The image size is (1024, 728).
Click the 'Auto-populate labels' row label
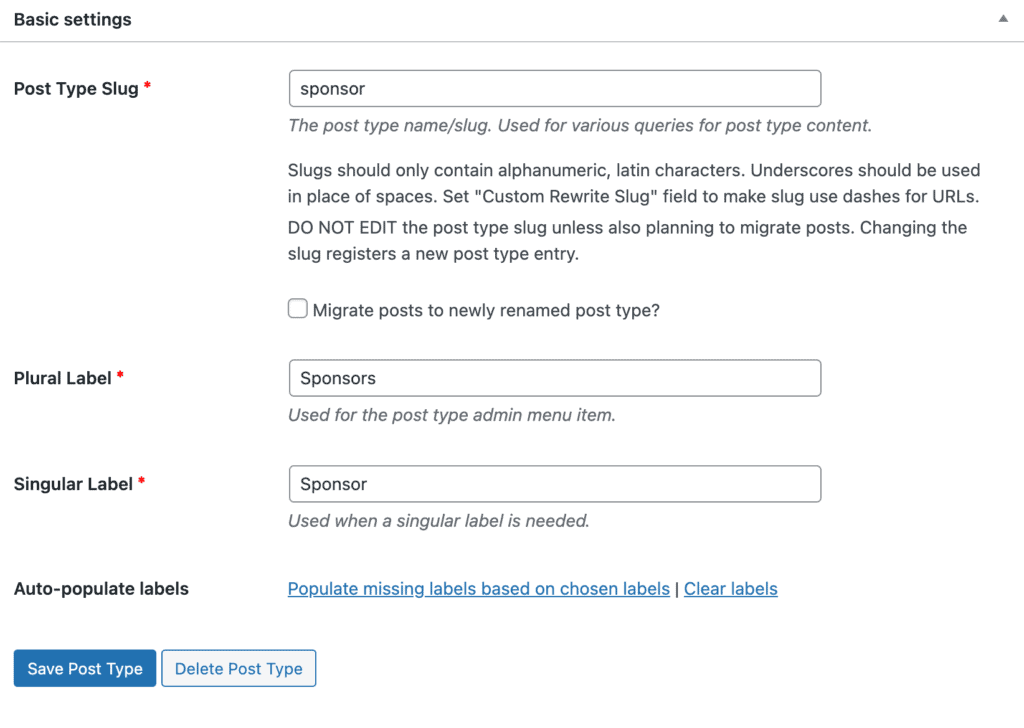(x=101, y=589)
